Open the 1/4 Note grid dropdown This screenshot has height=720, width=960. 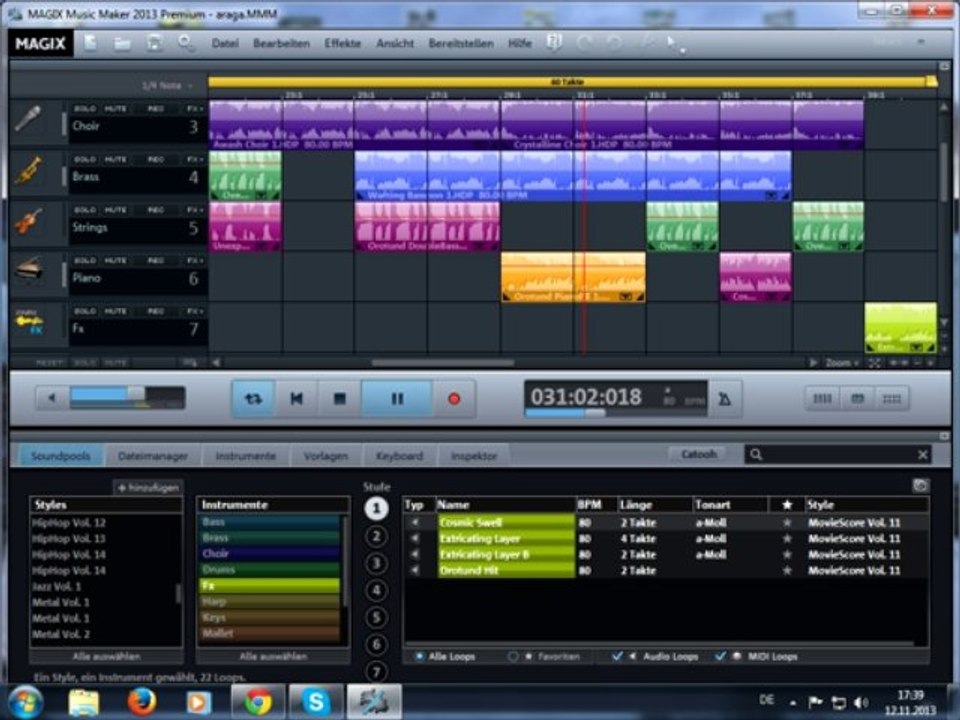[167, 86]
